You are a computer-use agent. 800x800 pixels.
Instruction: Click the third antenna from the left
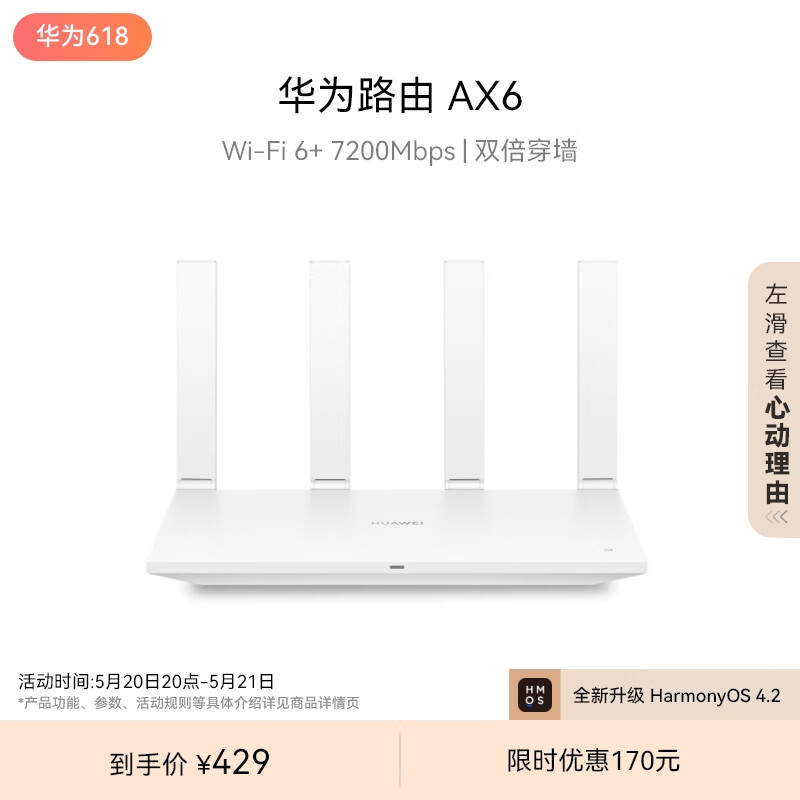coord(464,375)
